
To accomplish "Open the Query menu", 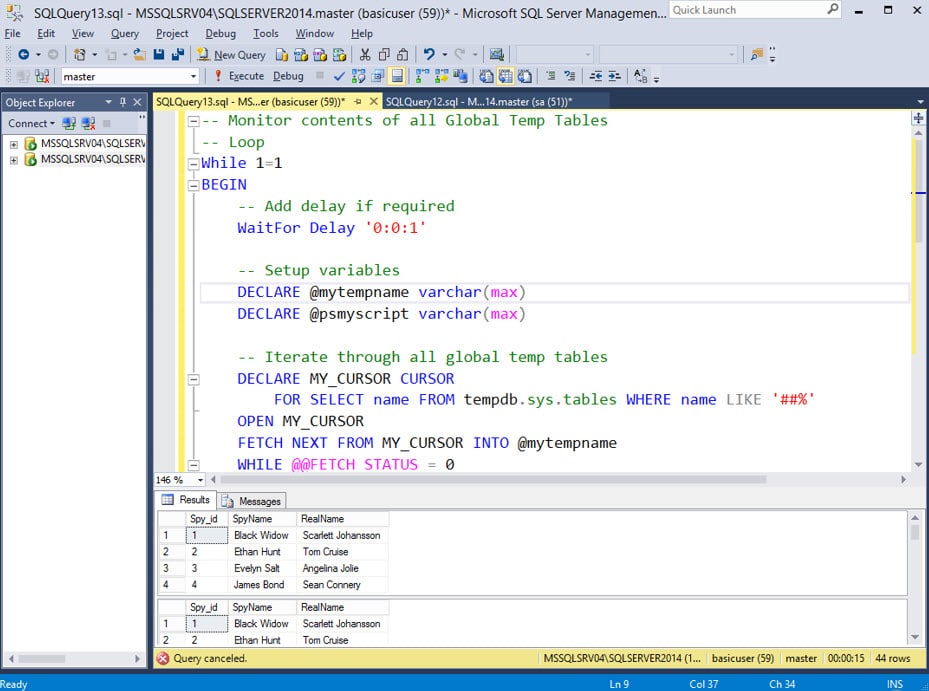I will coord(125,34).
